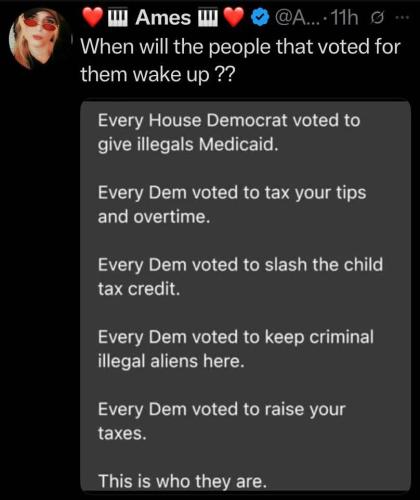420x500 pixels.
Task: Click the 'them wake up ??' text line
Action: 158,74
